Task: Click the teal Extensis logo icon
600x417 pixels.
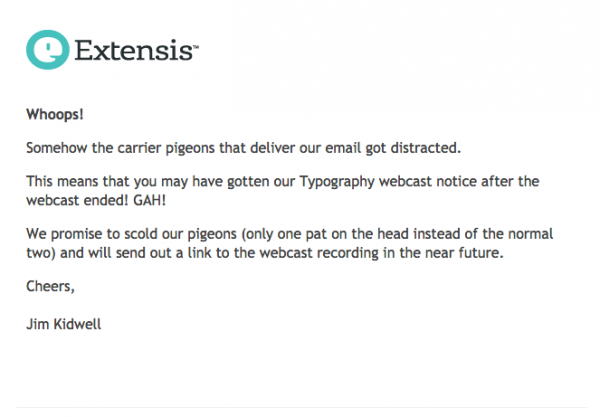Action: tap(47, 47)
